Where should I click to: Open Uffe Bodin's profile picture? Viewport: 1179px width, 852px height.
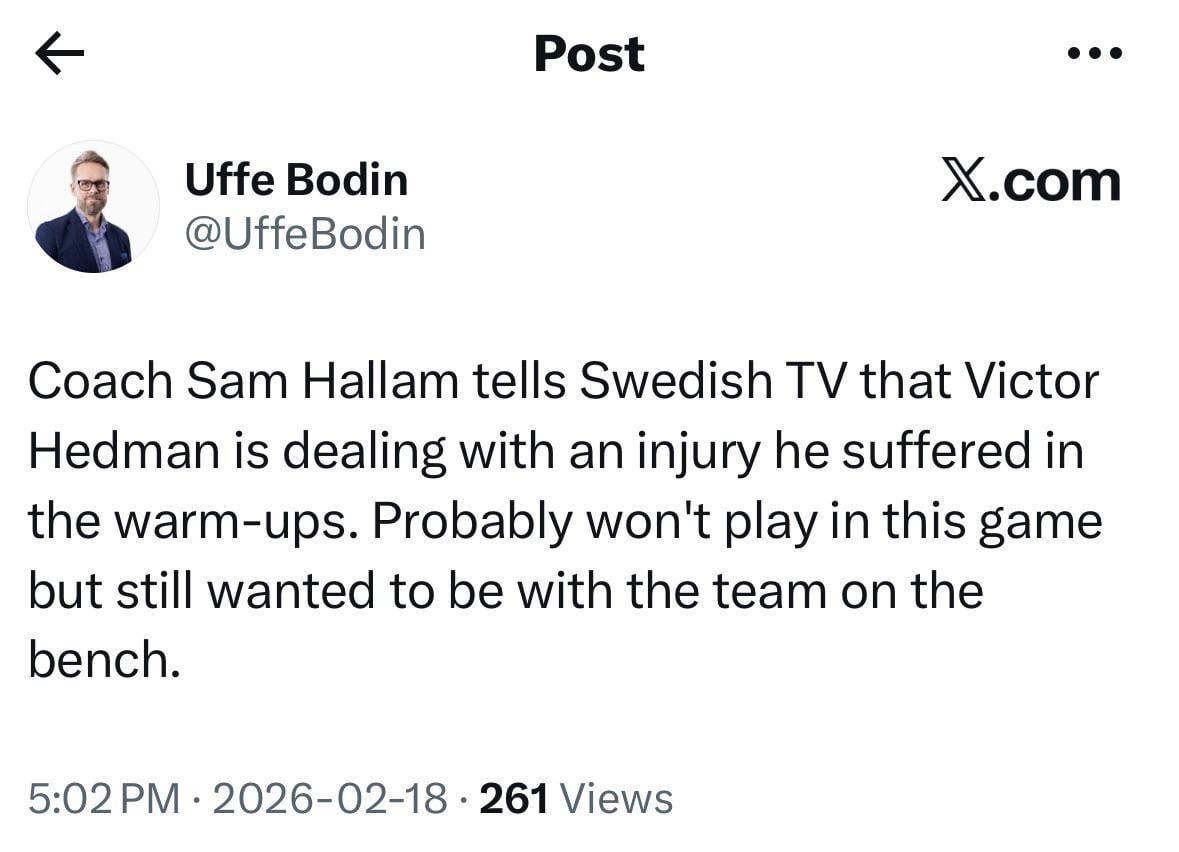click(x=93, y=207)
